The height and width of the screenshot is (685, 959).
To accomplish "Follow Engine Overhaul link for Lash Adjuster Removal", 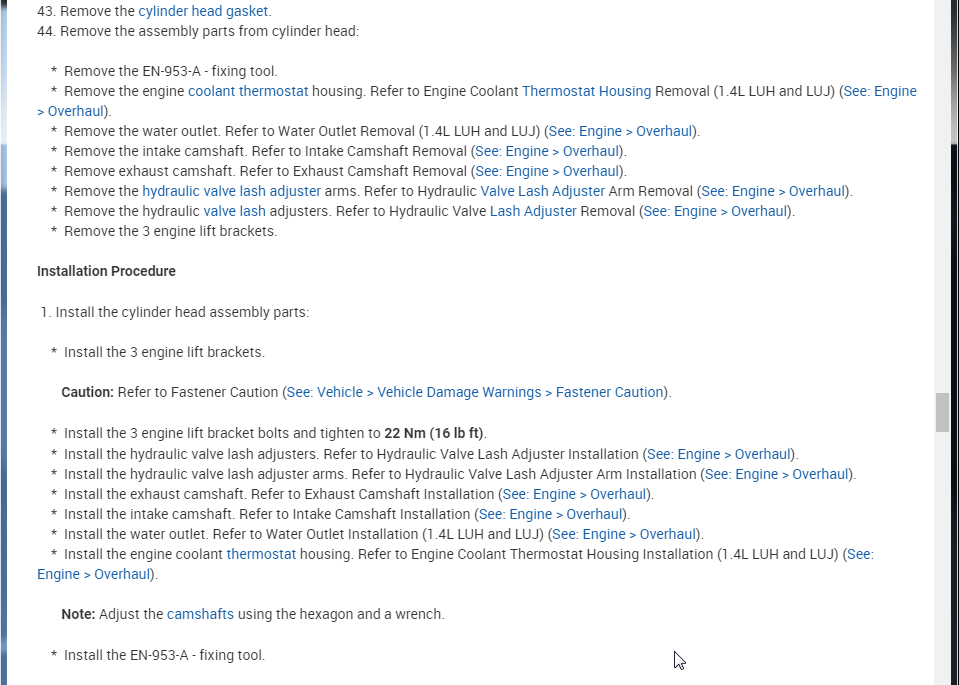I will click(716, 211).
